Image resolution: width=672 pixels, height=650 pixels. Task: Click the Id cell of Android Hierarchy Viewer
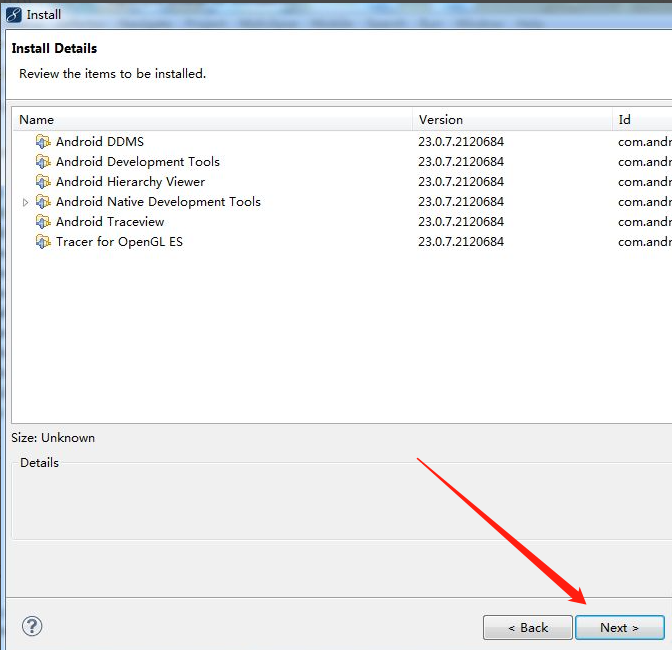pyautogui.click(x=645, y=182)
